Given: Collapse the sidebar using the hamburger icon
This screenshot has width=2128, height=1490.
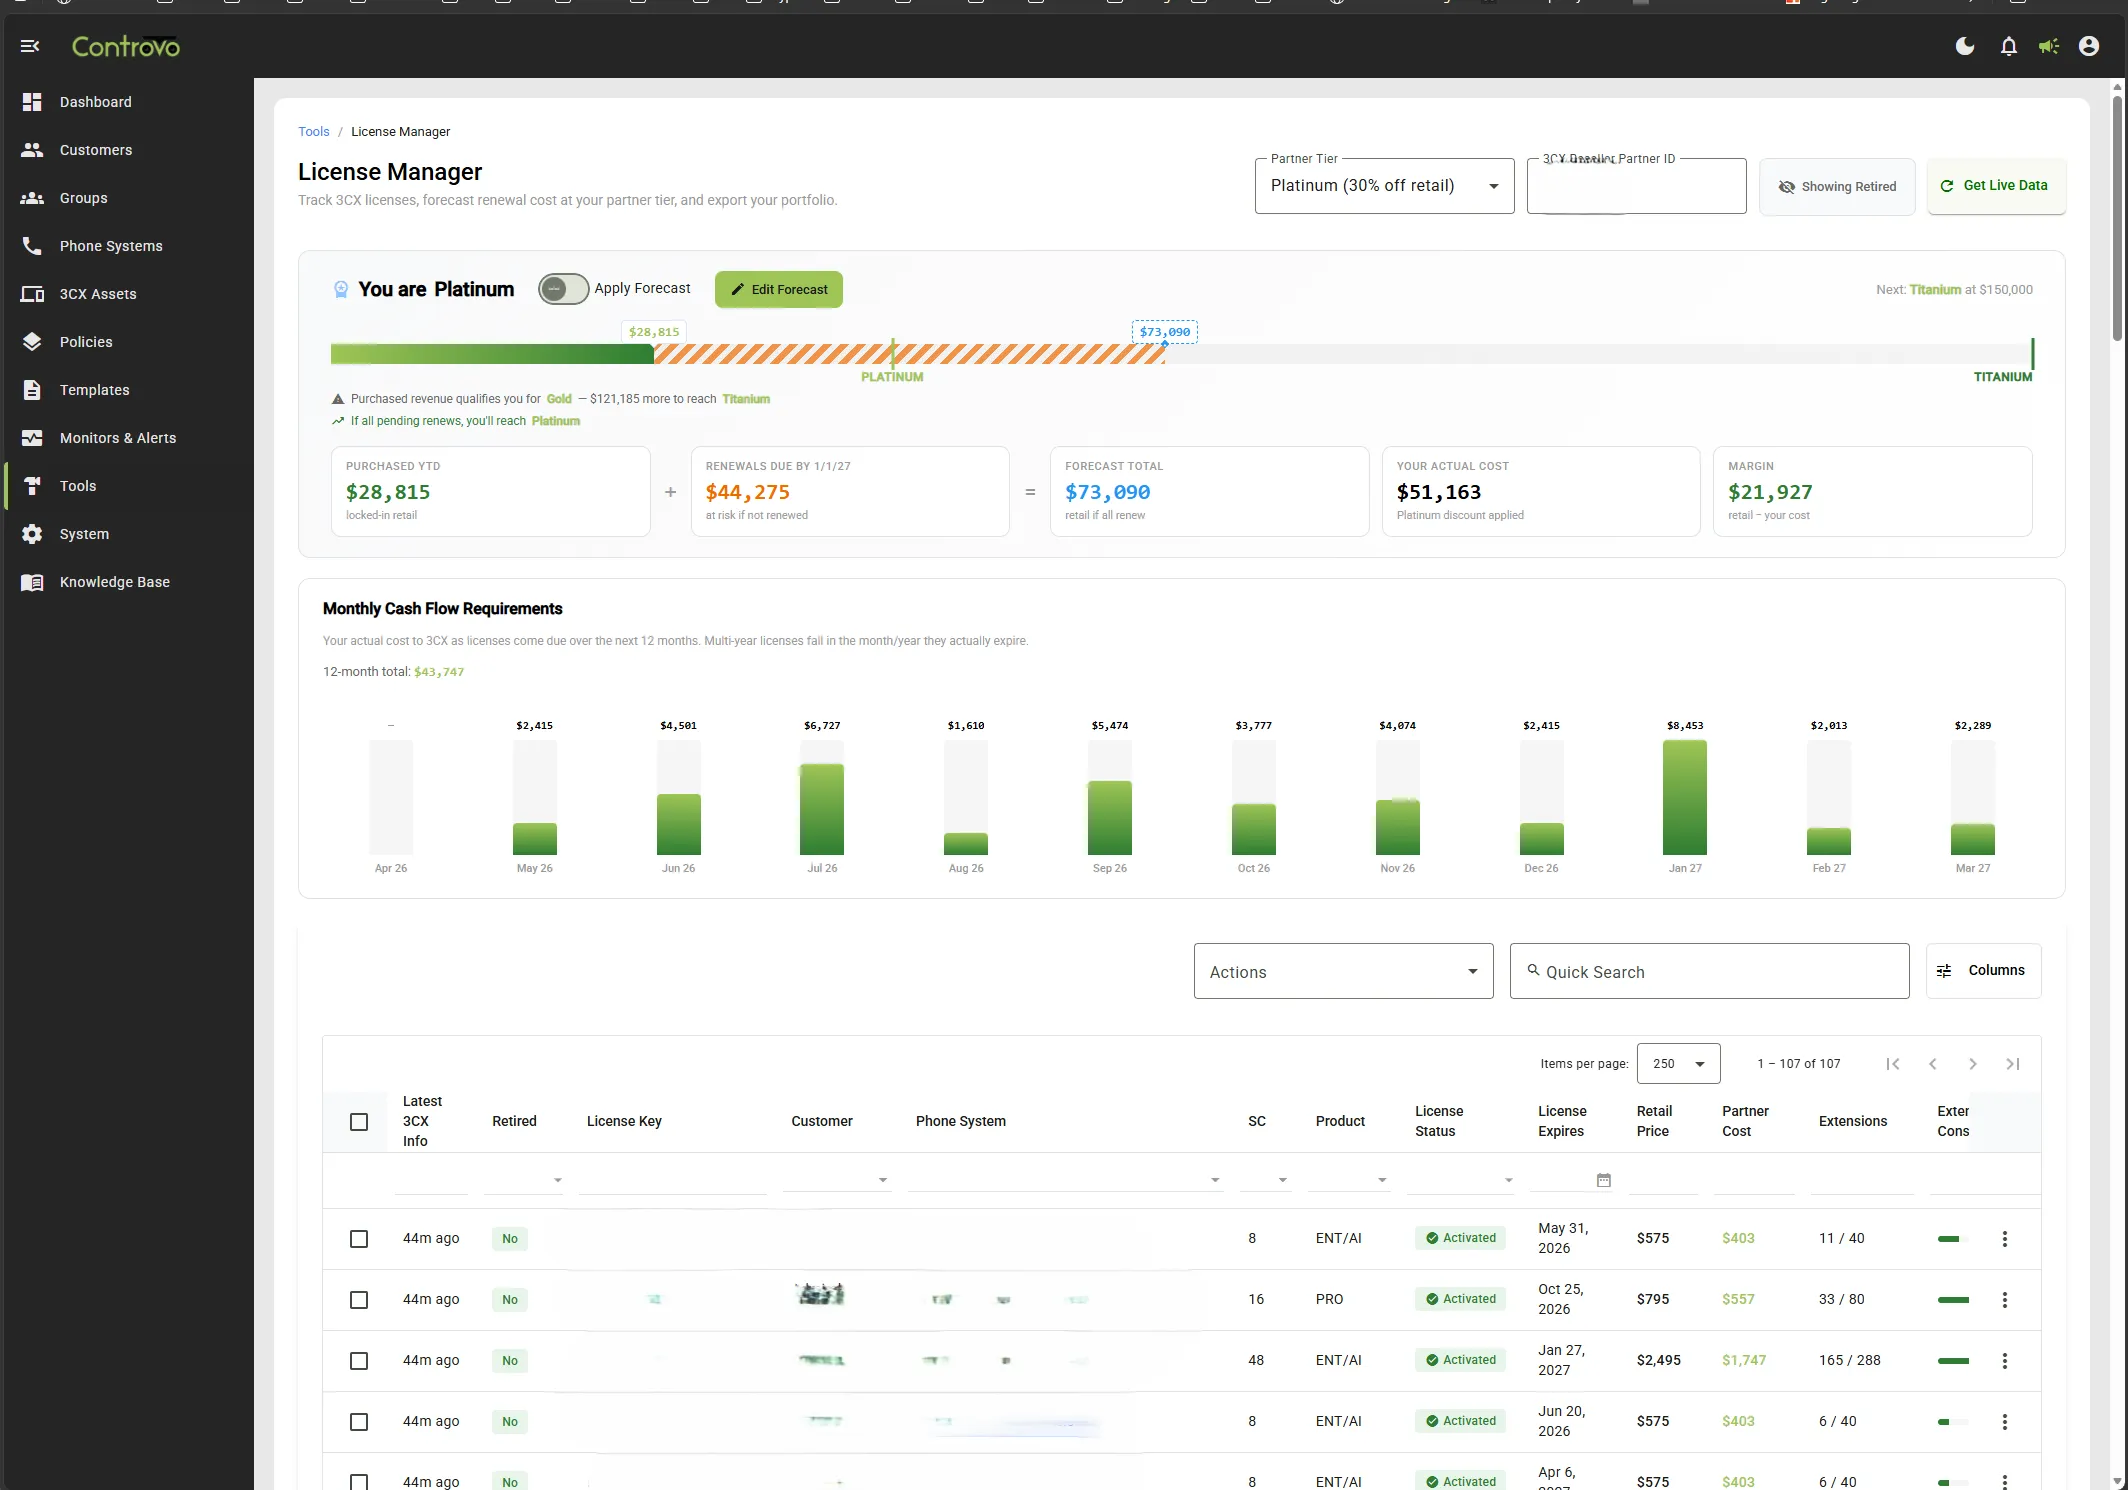Looking at the screenshot, I should tap(30, 46).
